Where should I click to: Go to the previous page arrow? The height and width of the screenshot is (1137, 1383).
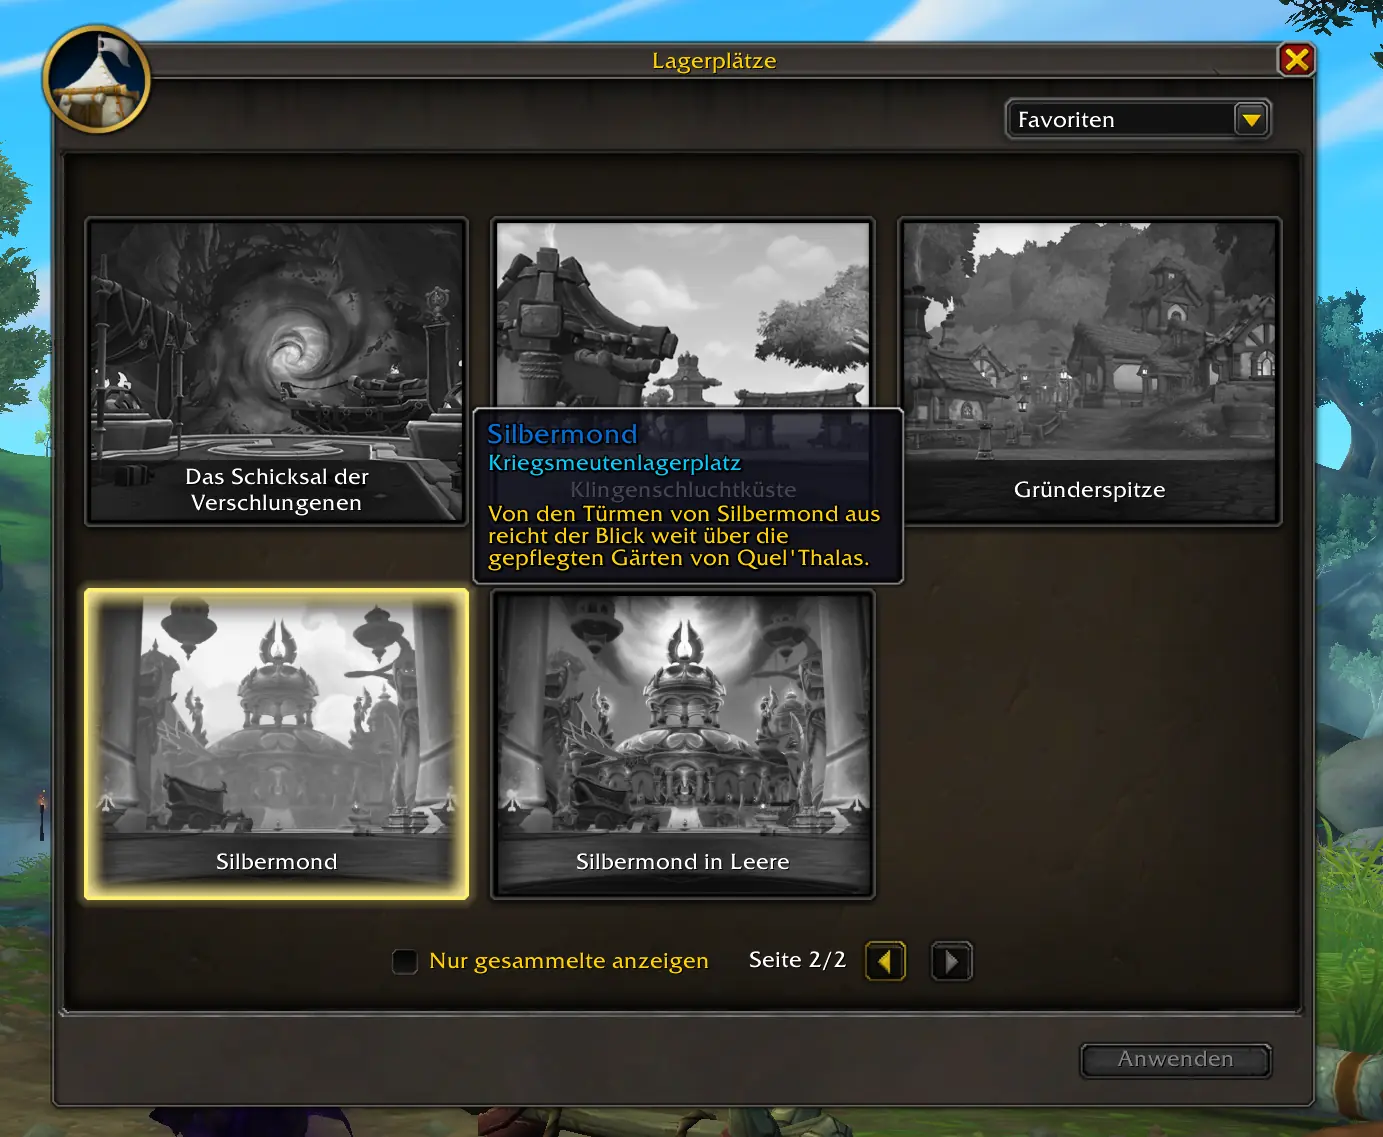885,962
